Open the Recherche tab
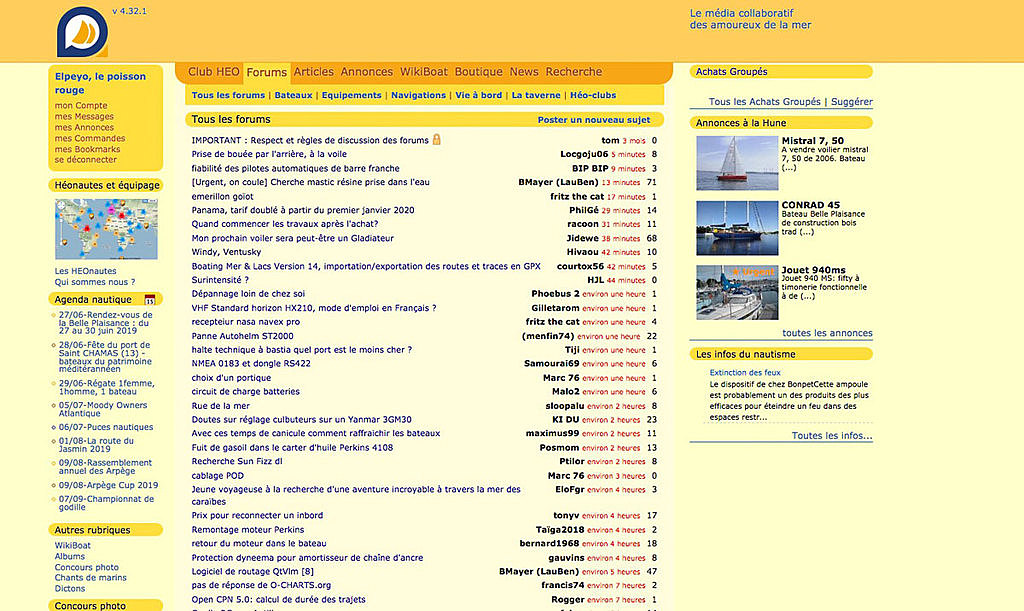The image size is (1024, 611). (x=573, y=72)
